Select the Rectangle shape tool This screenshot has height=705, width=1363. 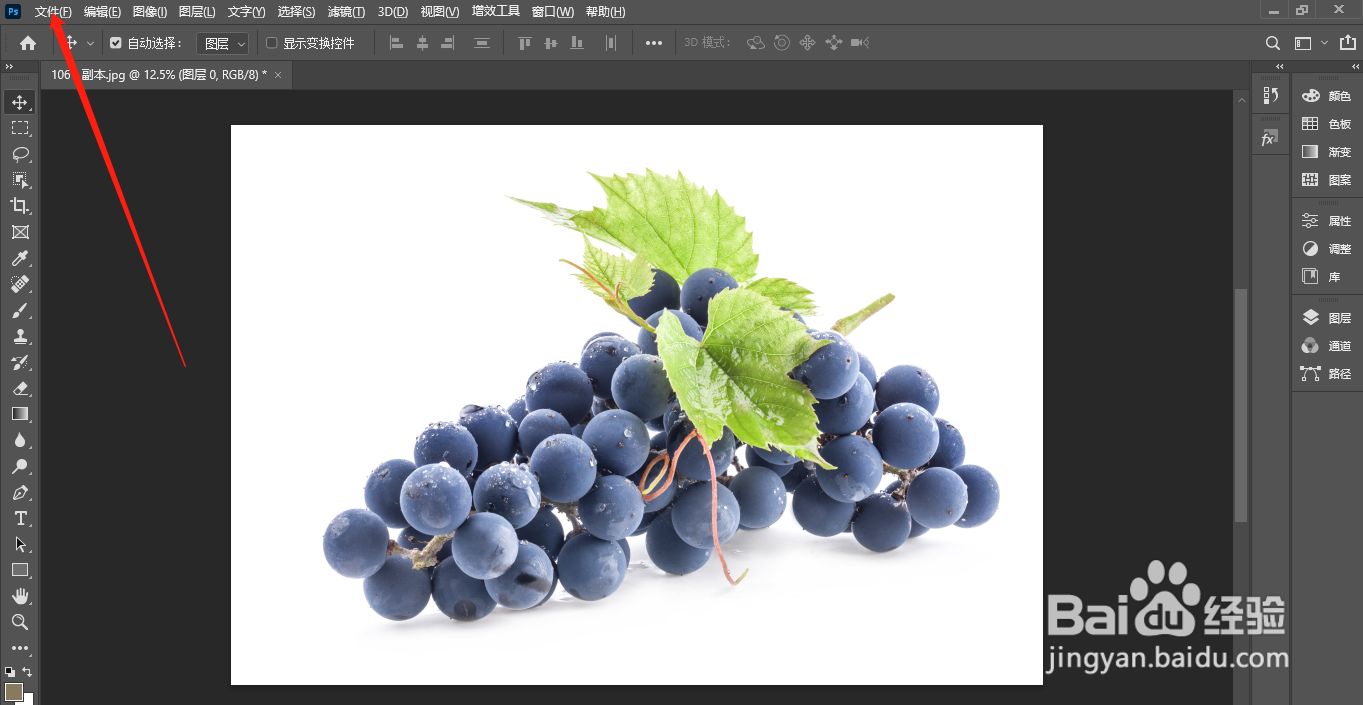tap(20, 570)
